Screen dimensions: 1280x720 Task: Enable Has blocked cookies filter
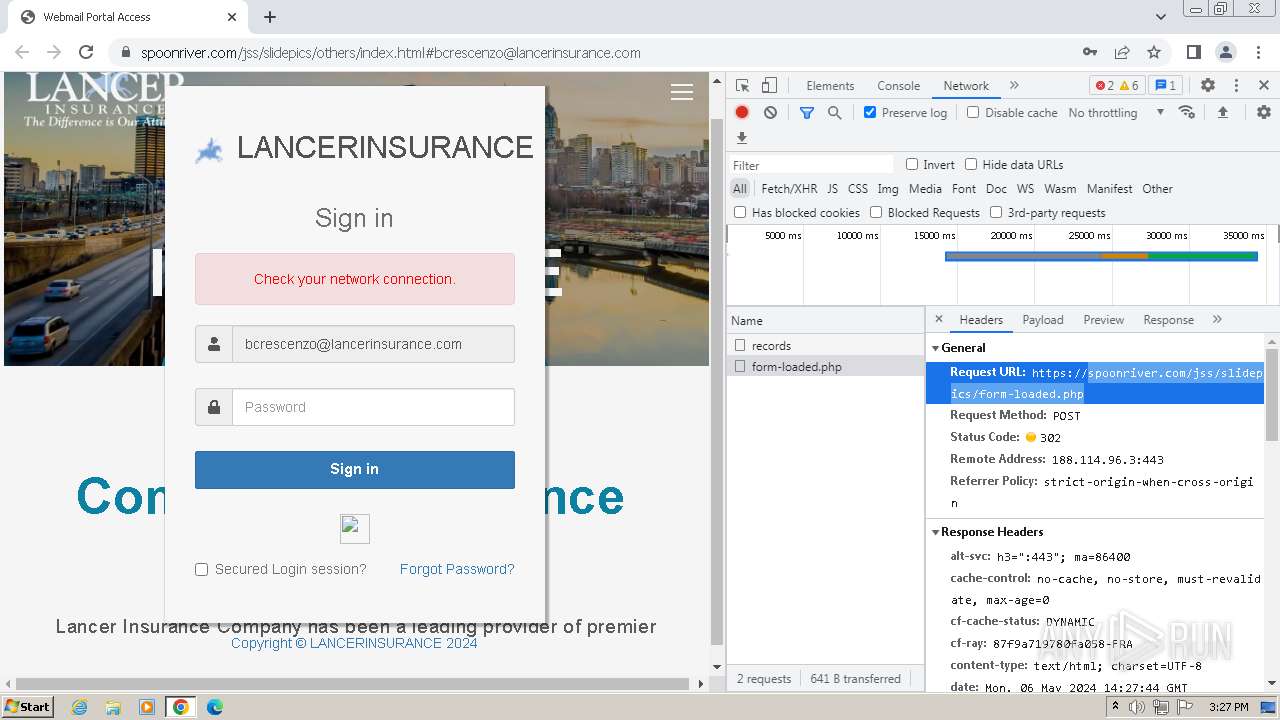coord(740,212)
